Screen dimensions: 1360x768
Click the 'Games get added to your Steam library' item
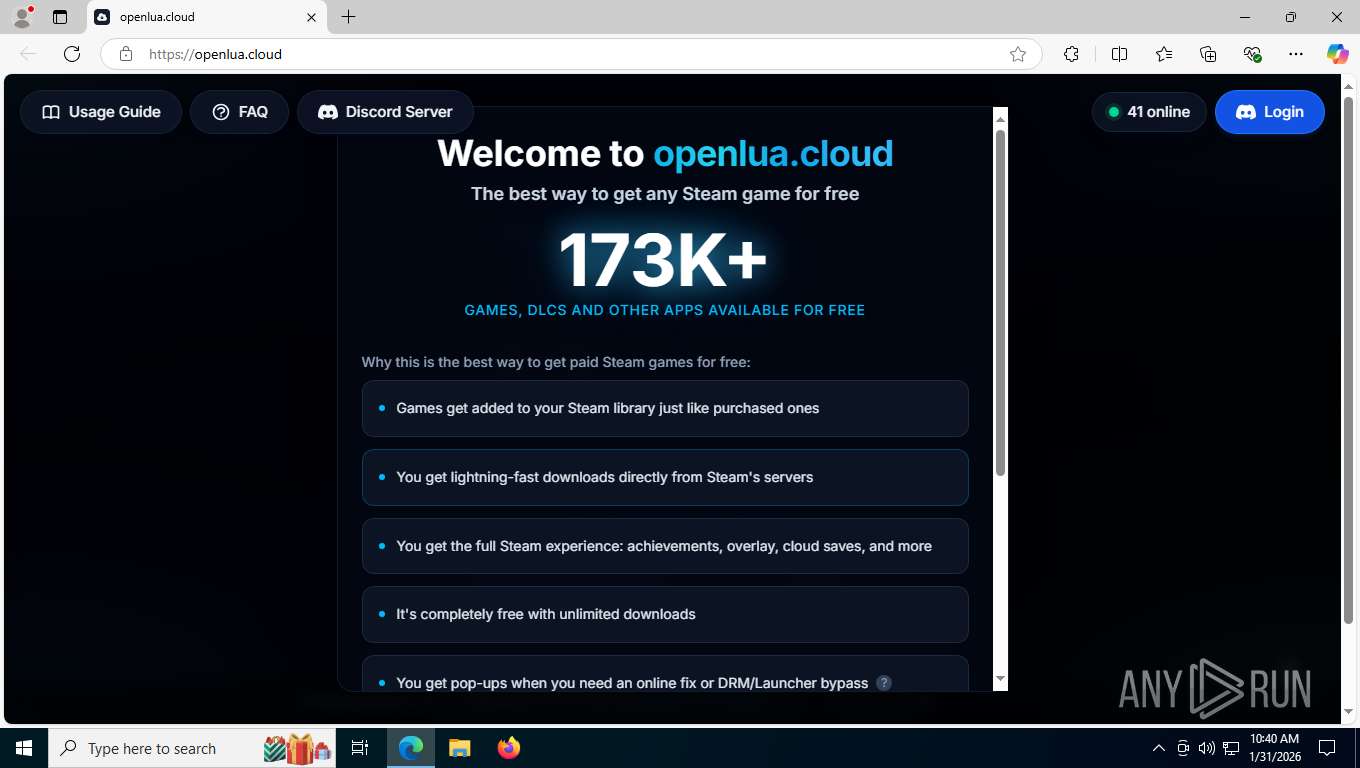tap(665, 408)
